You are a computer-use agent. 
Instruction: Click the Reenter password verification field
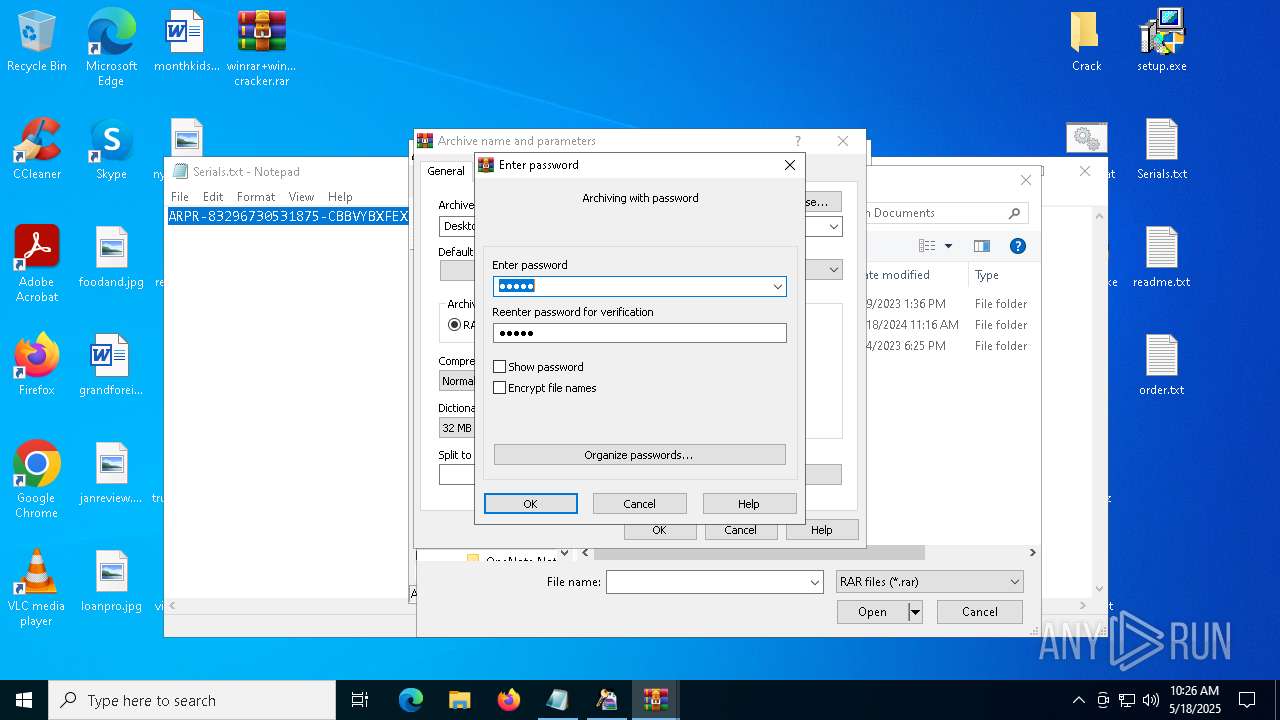tap(640, 333)
